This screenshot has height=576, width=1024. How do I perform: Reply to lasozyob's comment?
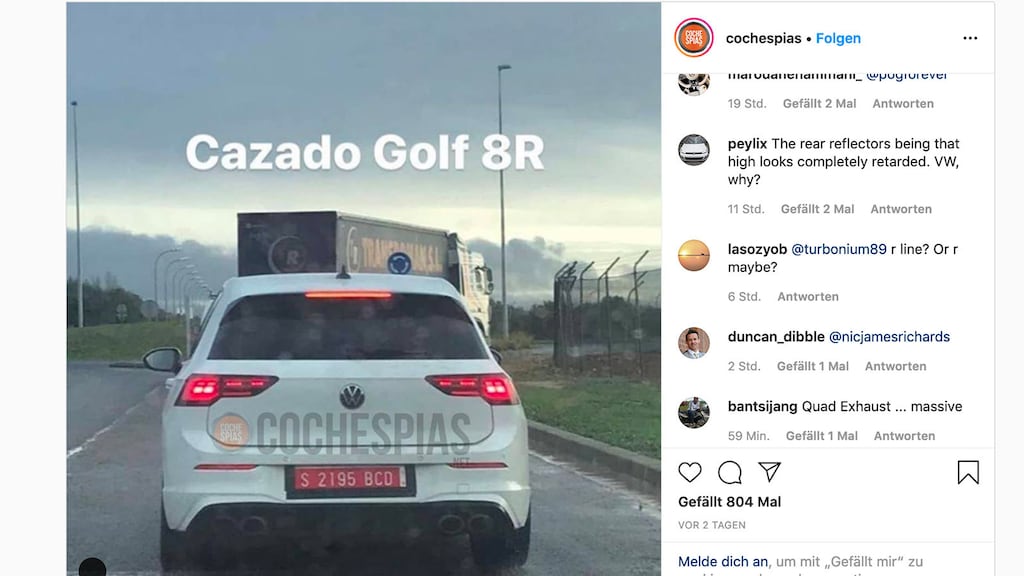[808, 296]
